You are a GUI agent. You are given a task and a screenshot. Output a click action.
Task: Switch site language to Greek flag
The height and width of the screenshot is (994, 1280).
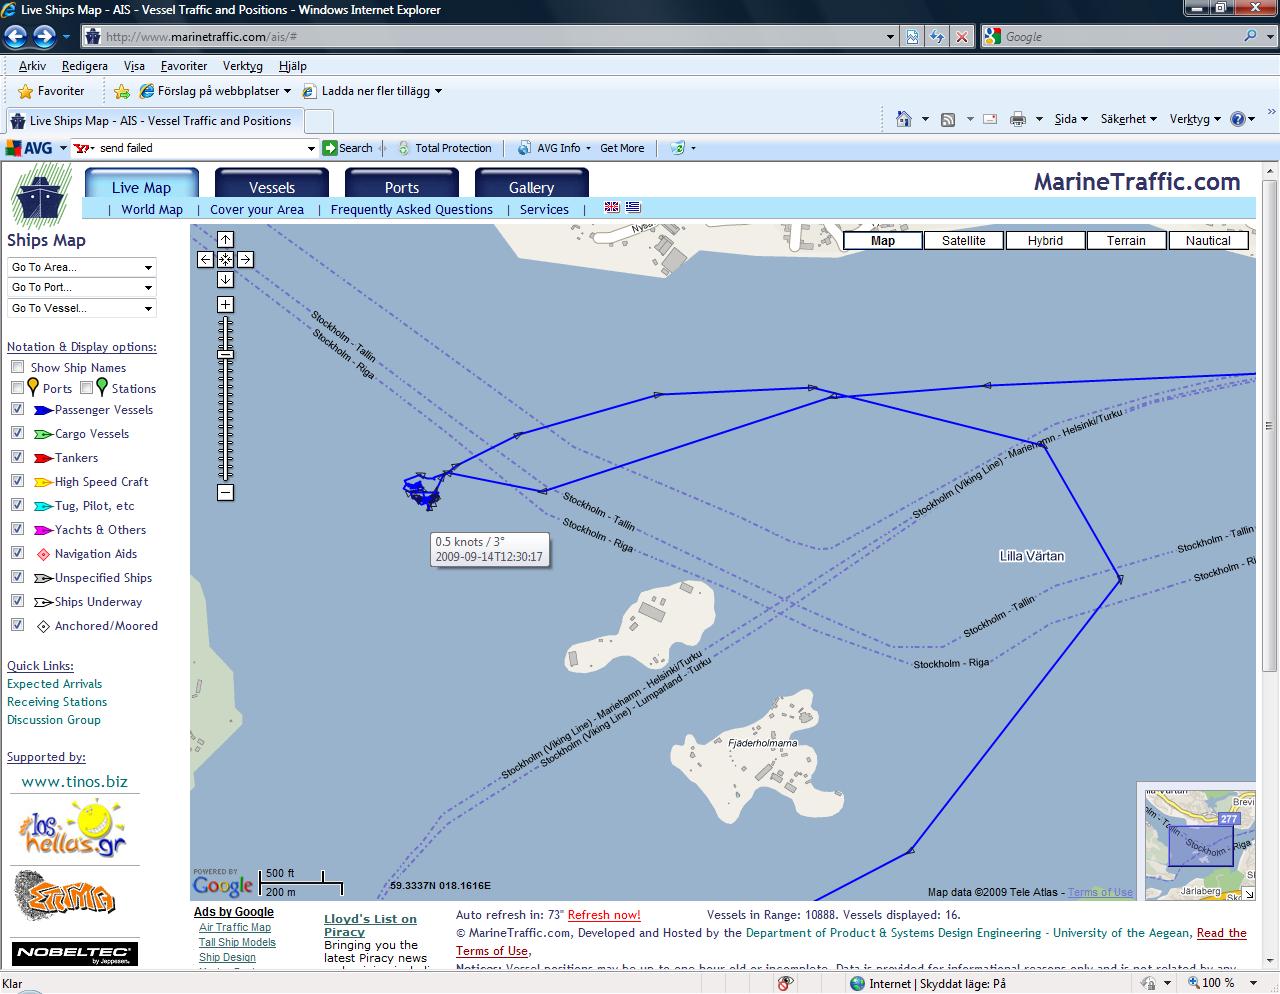click(633, 208)
